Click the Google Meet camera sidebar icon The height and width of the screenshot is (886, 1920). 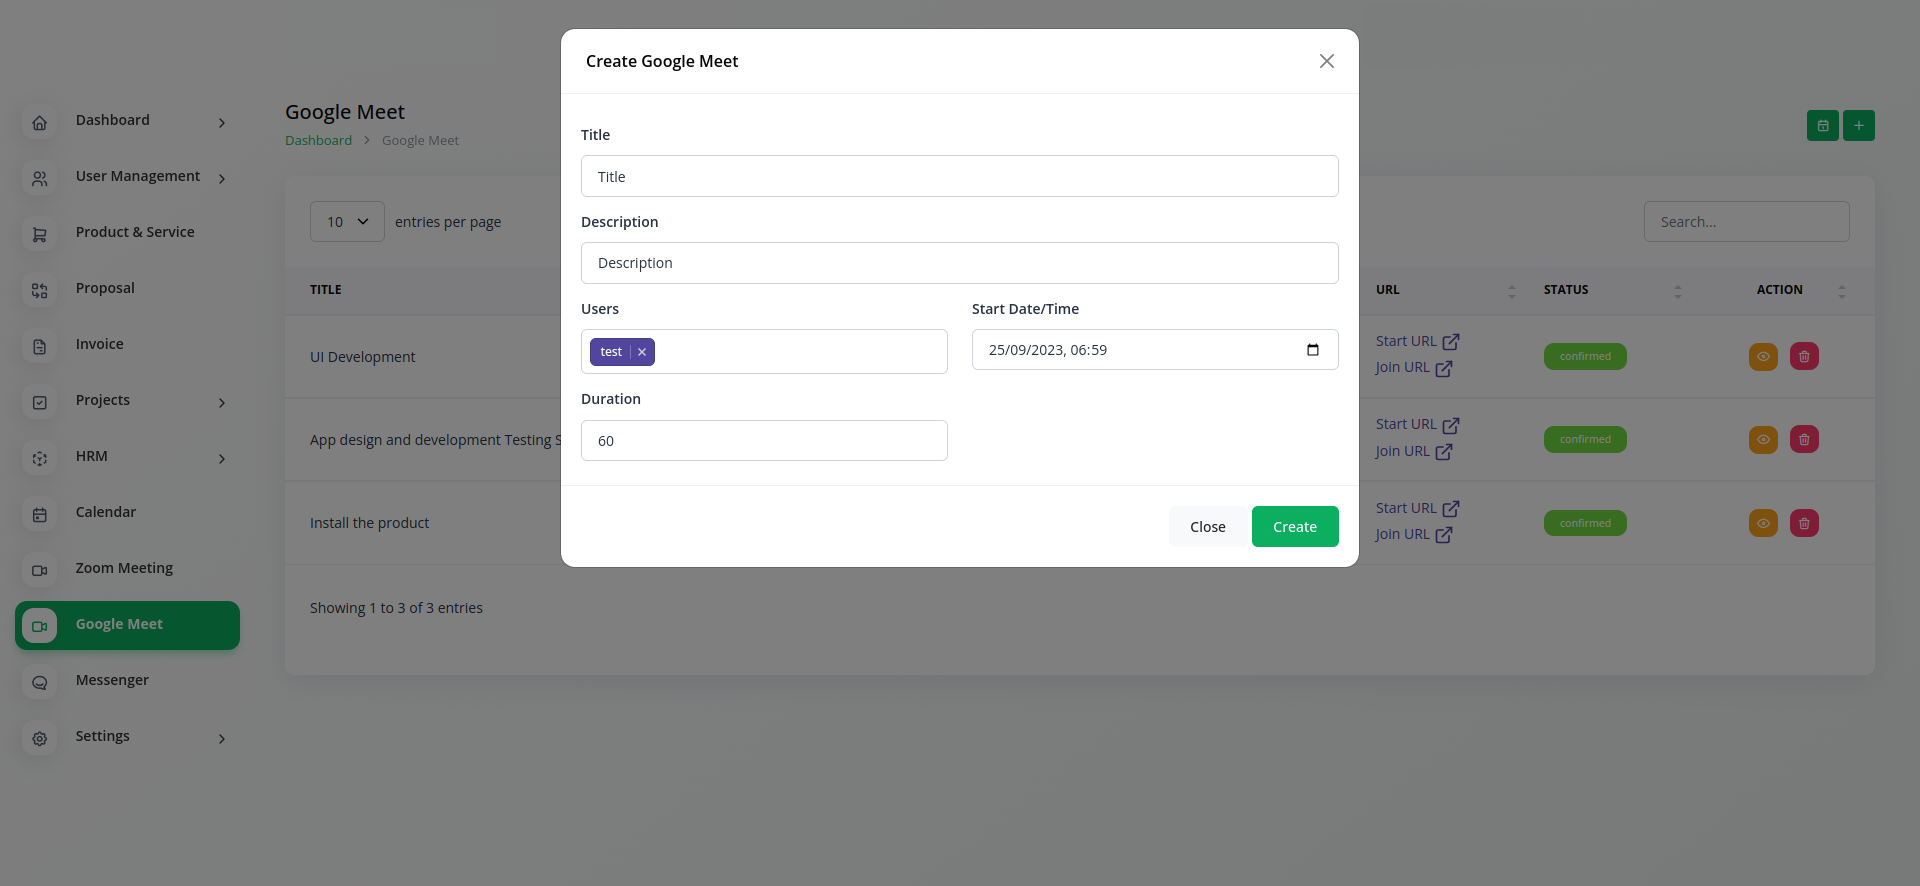pyautogui.click(x=40, y=626)
